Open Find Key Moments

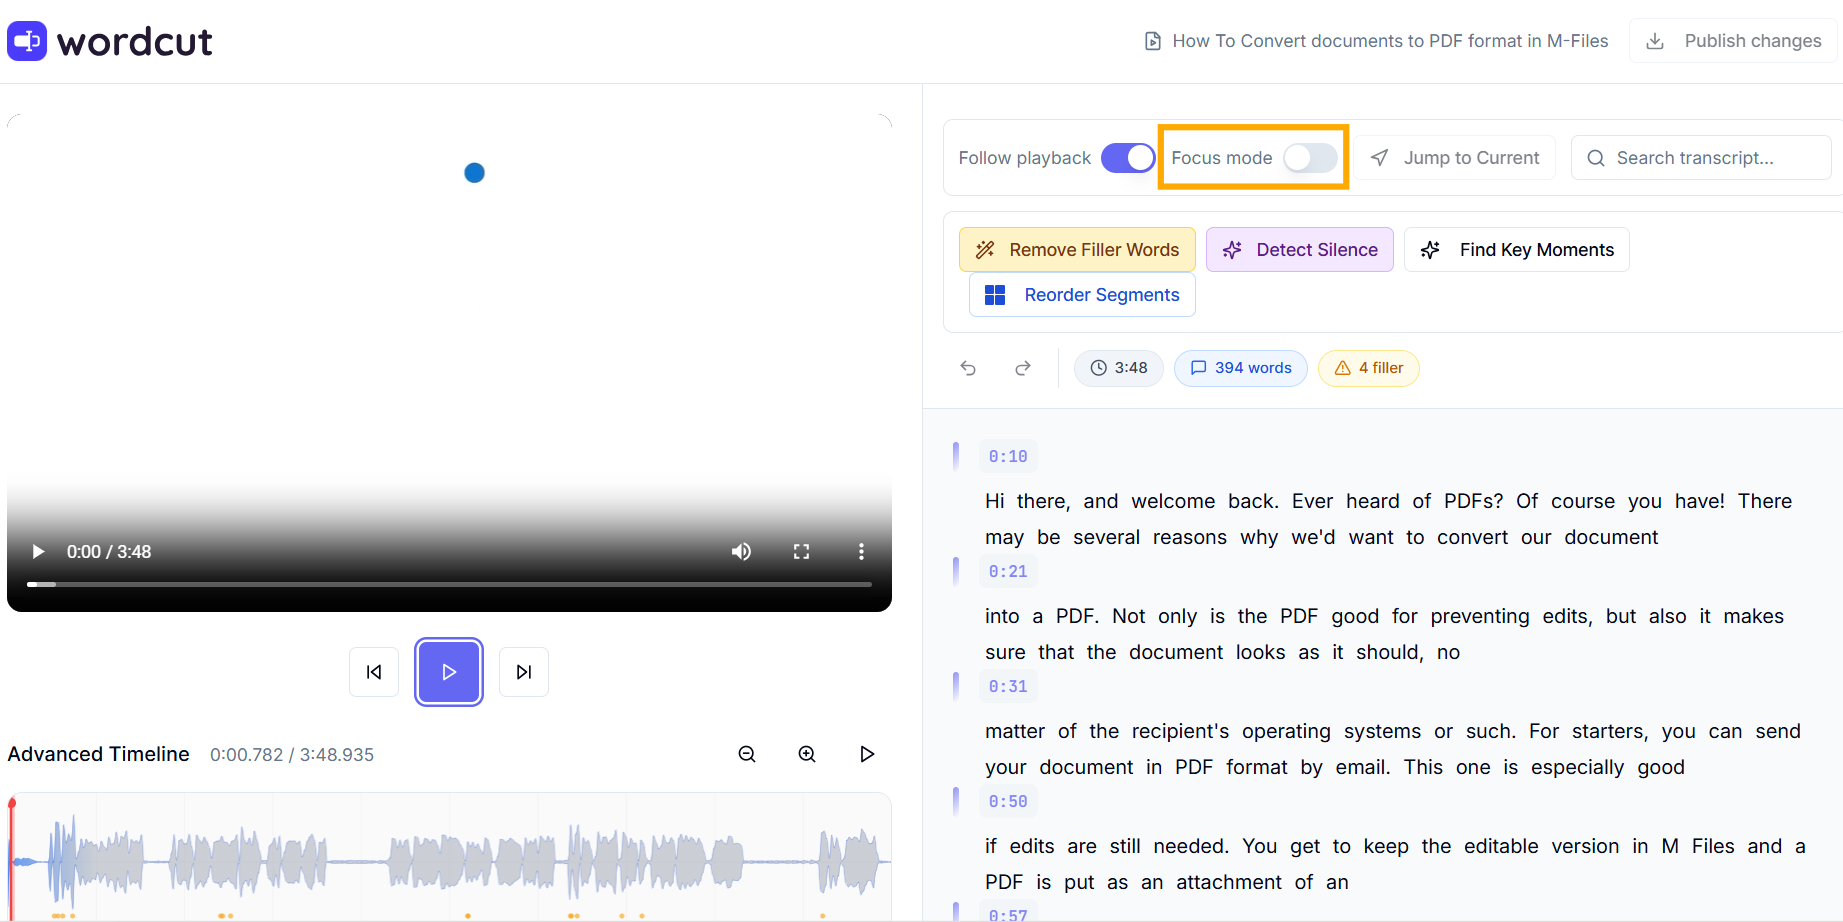1516,250
